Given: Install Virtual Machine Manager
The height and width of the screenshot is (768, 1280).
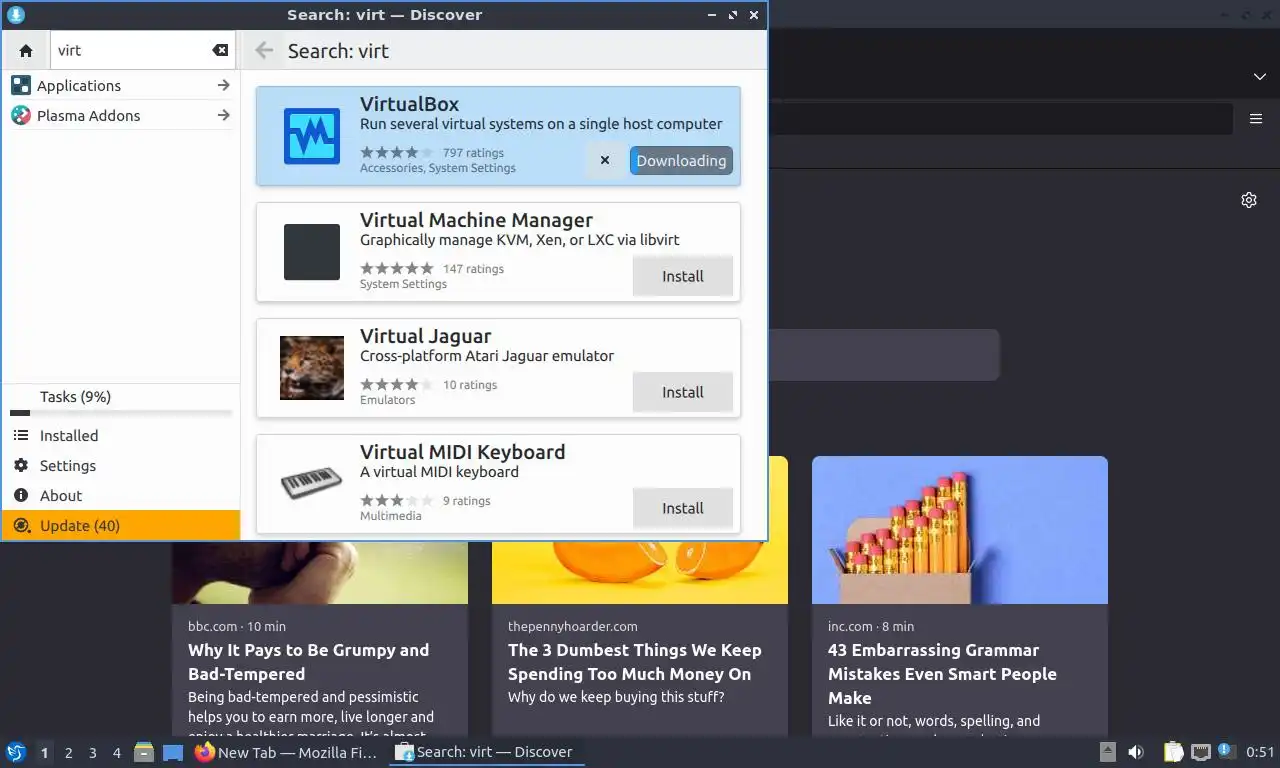Looking at the screenshot, I should (x=683, y=276).
